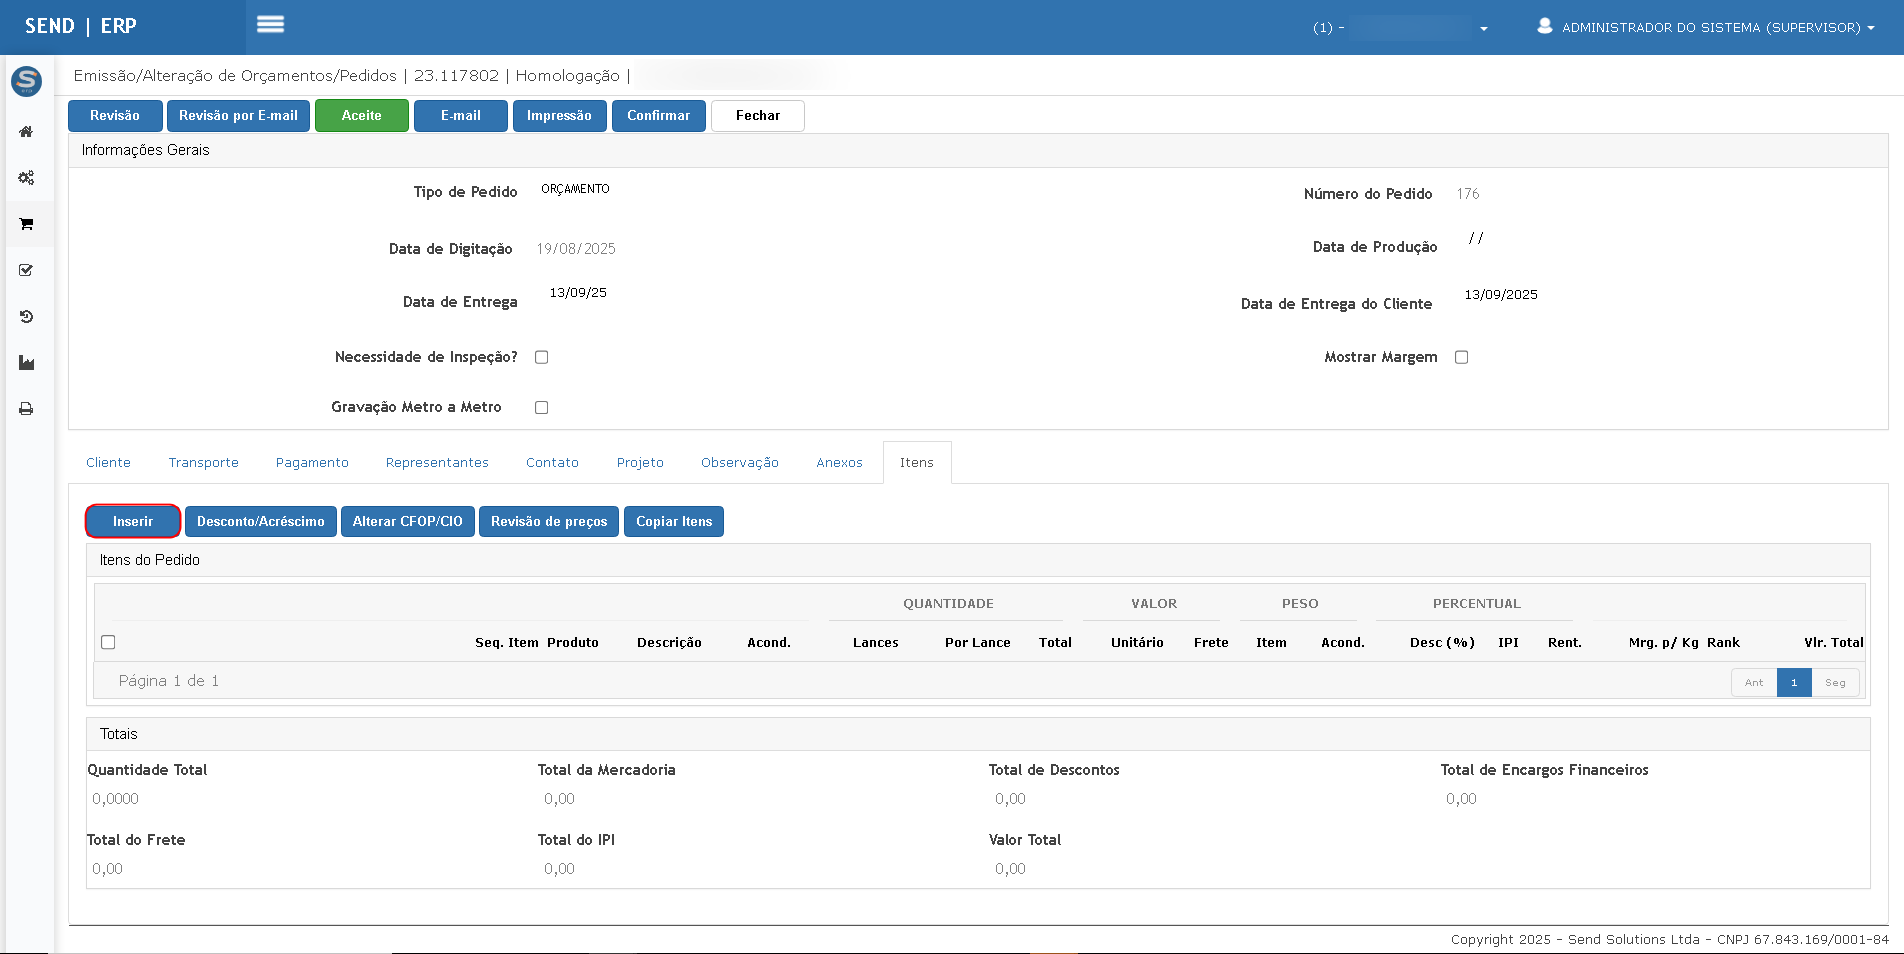Switch to the Contato tab
Screen dimensions: 1904x954
click(x=552, y=462)
